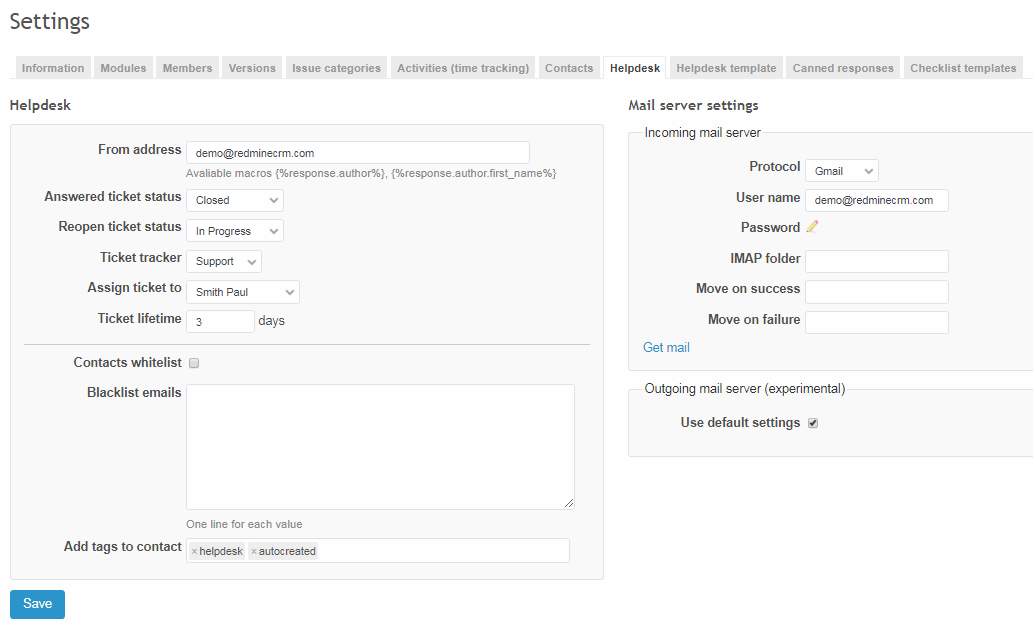
Task: Focus the Ticket lifetime days field
Action: pos(220,322)
